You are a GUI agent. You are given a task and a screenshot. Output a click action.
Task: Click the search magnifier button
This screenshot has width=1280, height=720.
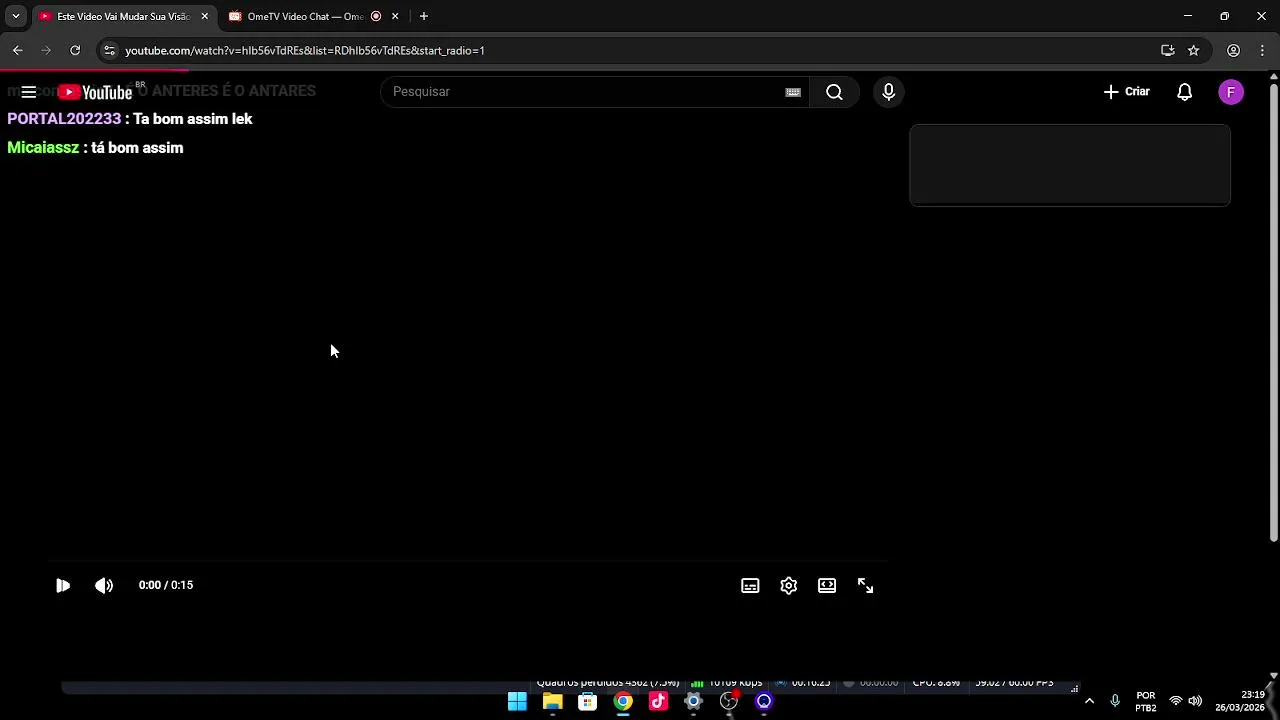coord(834,92)
